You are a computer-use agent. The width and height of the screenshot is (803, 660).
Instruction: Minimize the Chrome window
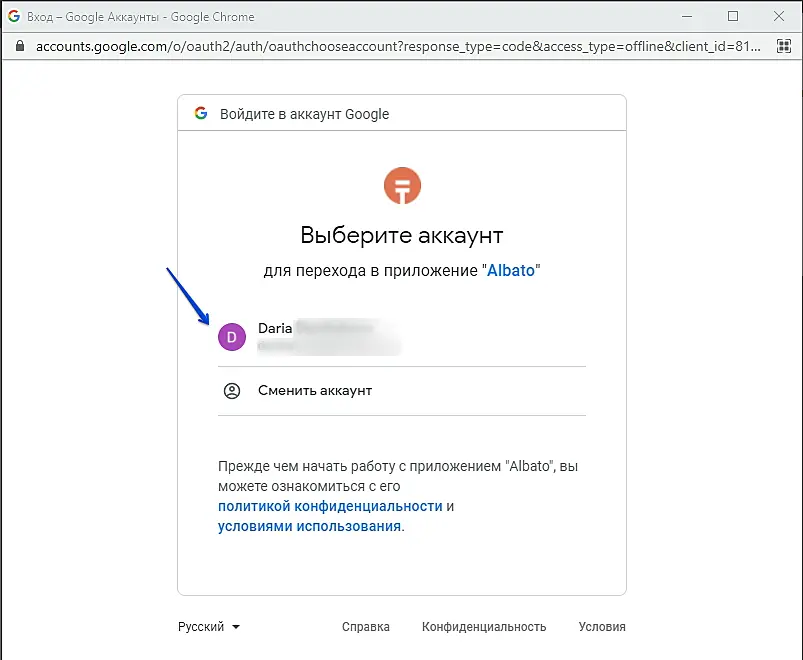click(687, 16)
